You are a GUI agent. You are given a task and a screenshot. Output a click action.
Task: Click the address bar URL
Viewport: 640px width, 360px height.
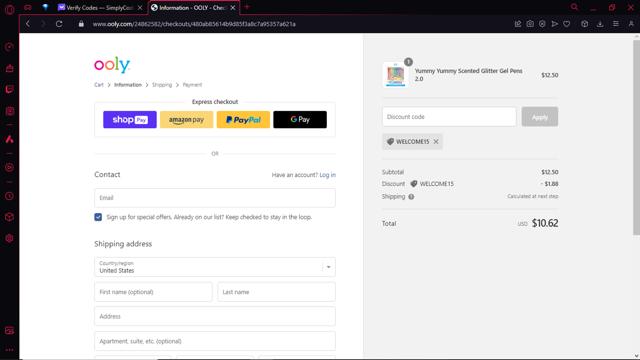(194, 24)
